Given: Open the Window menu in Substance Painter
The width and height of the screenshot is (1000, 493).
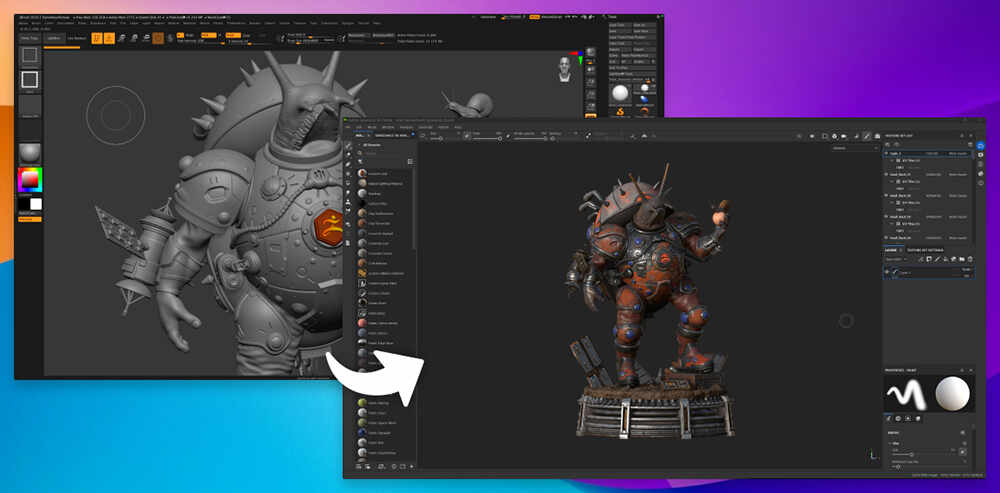Looking at the screenshot, I should tap(388, 127).
